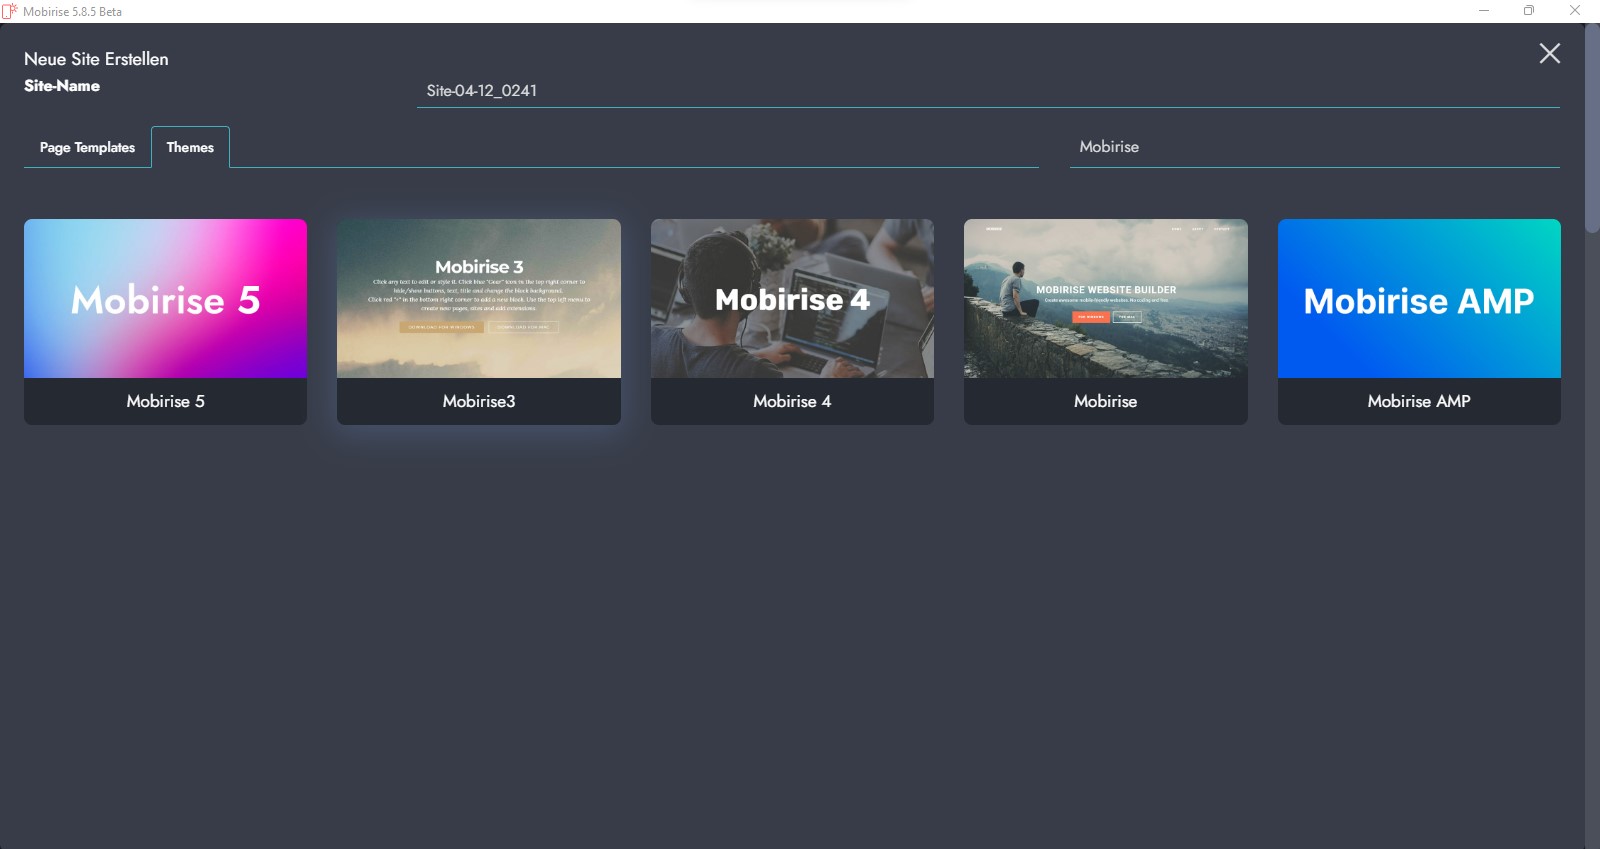
Task: Minimize the Mobirise window
Action: [1484, 11]
